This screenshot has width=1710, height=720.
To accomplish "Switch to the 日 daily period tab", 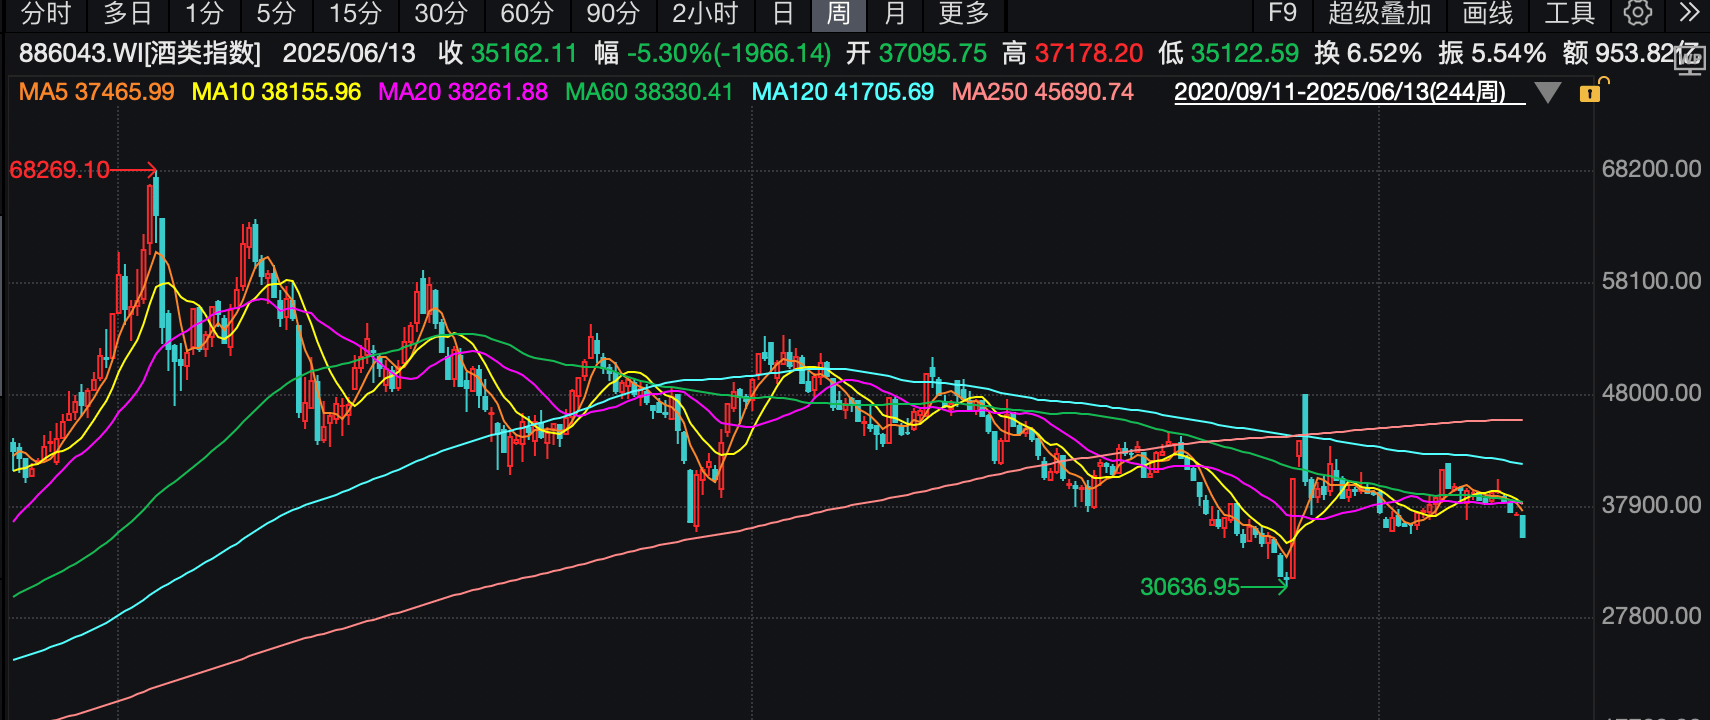I will click(x=783, y=13).
